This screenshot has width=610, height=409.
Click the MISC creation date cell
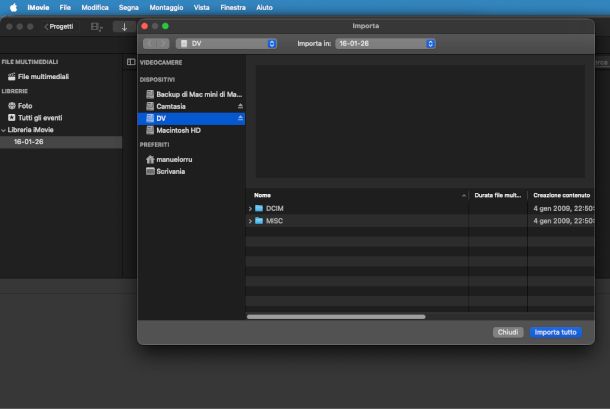point(563,221)
